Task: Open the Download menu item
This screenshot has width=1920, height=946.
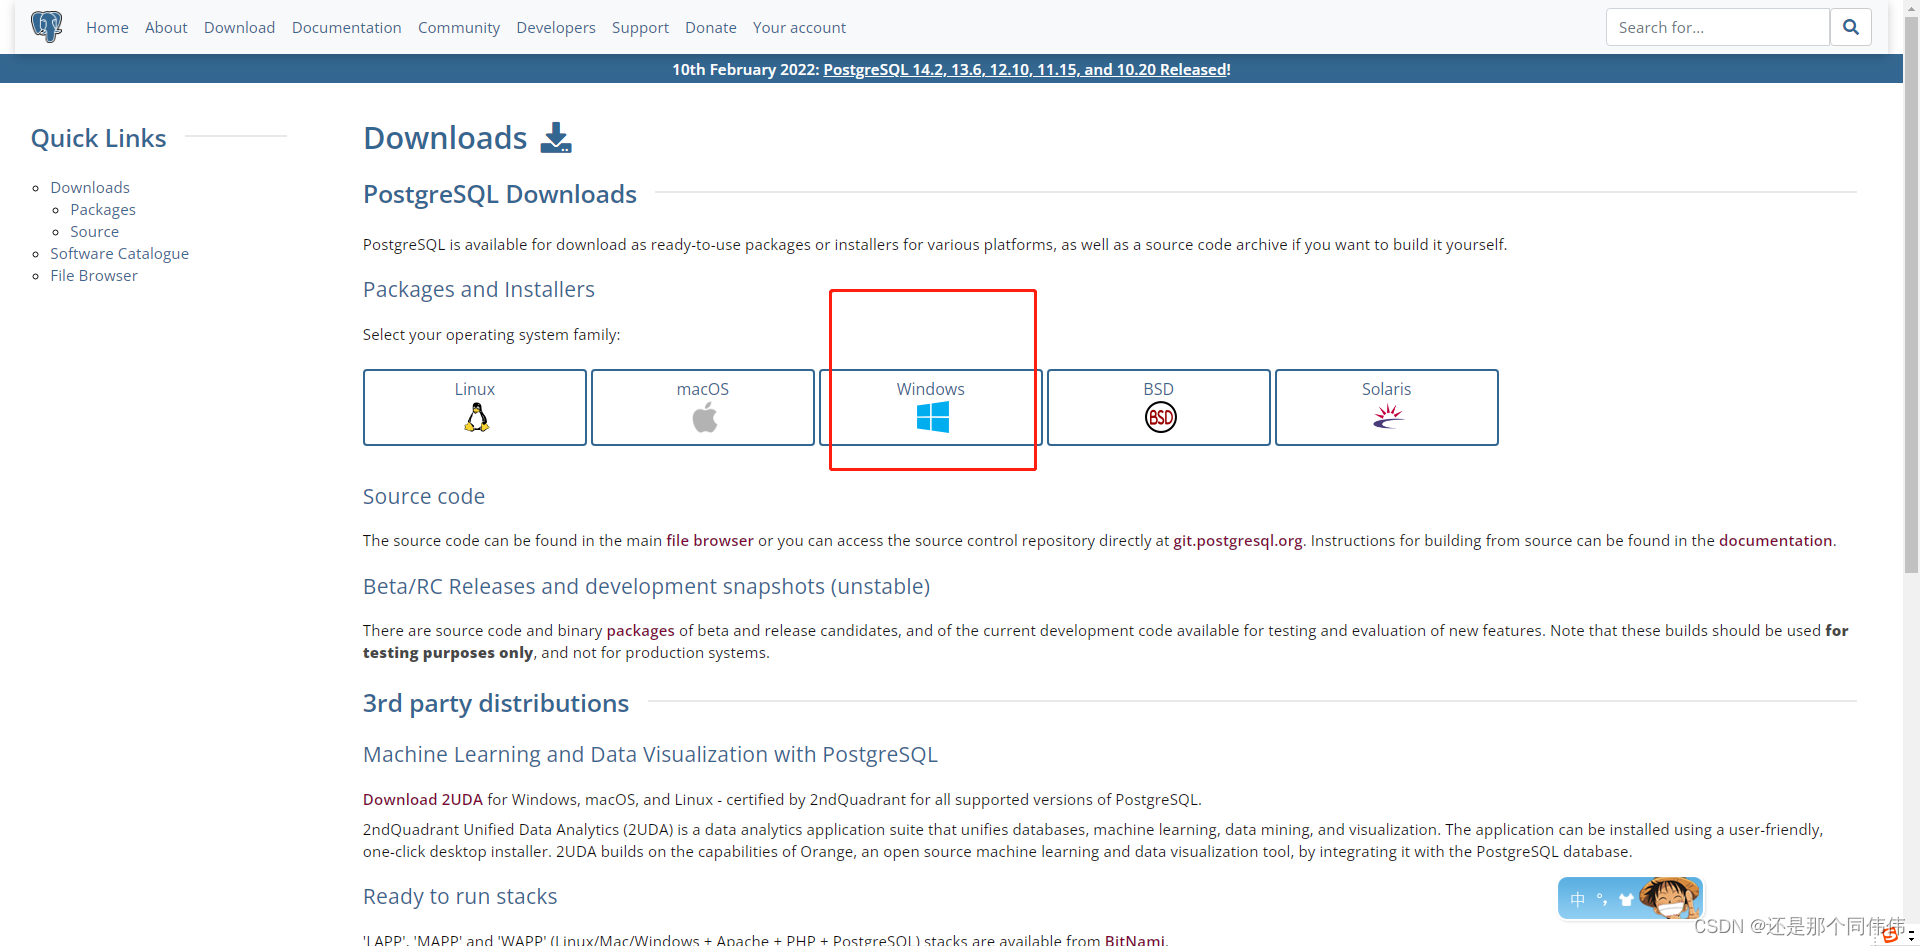Action: (239, 27)
